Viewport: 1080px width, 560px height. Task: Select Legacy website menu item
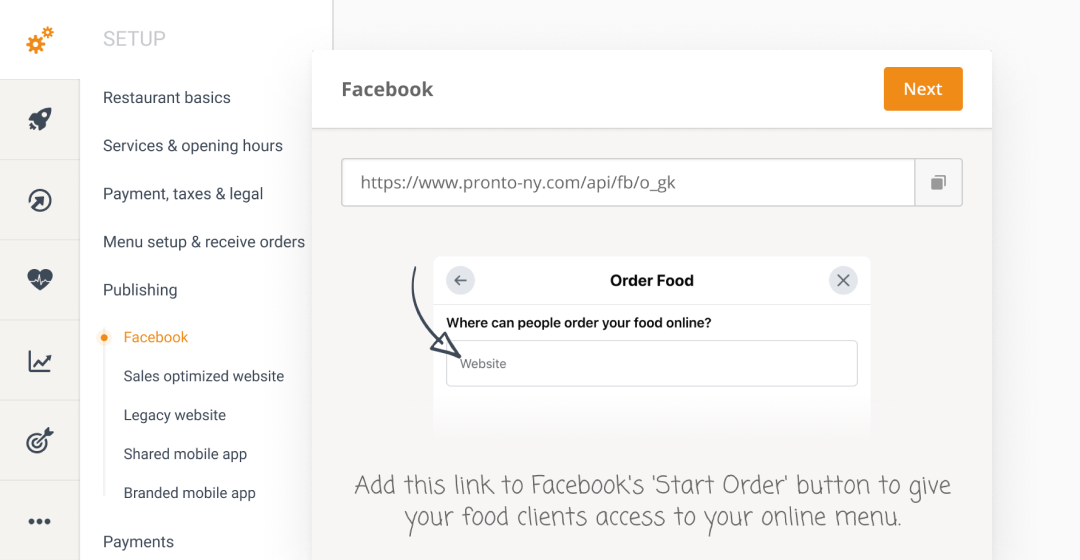tap(175, 415)
